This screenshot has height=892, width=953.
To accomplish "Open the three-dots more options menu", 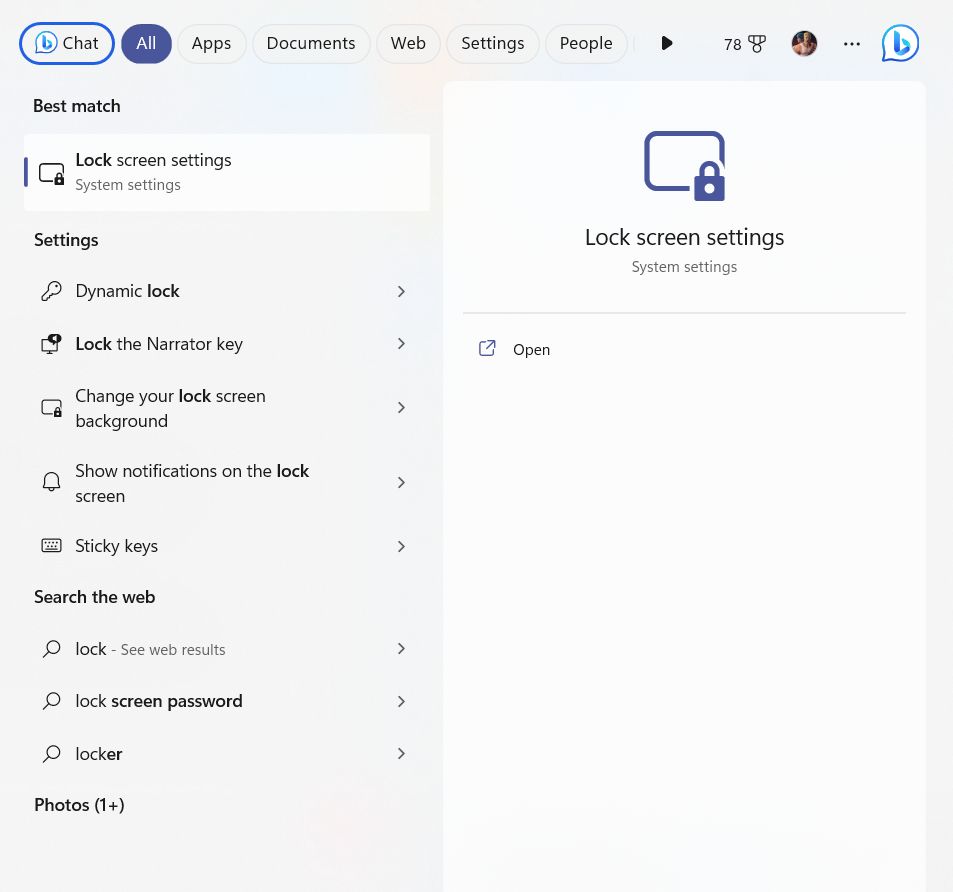I will click(852, 44).
